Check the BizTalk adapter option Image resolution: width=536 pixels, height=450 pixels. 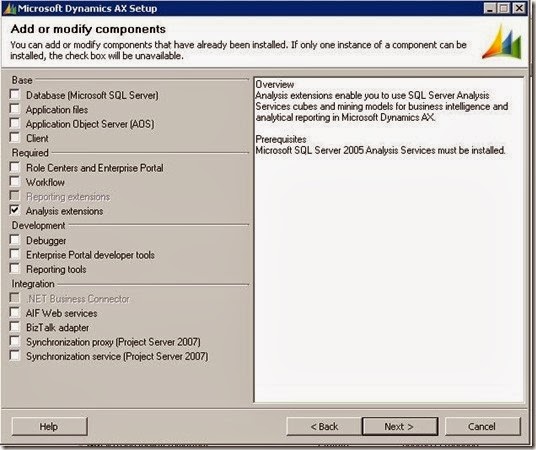click(x=15, y=327)
